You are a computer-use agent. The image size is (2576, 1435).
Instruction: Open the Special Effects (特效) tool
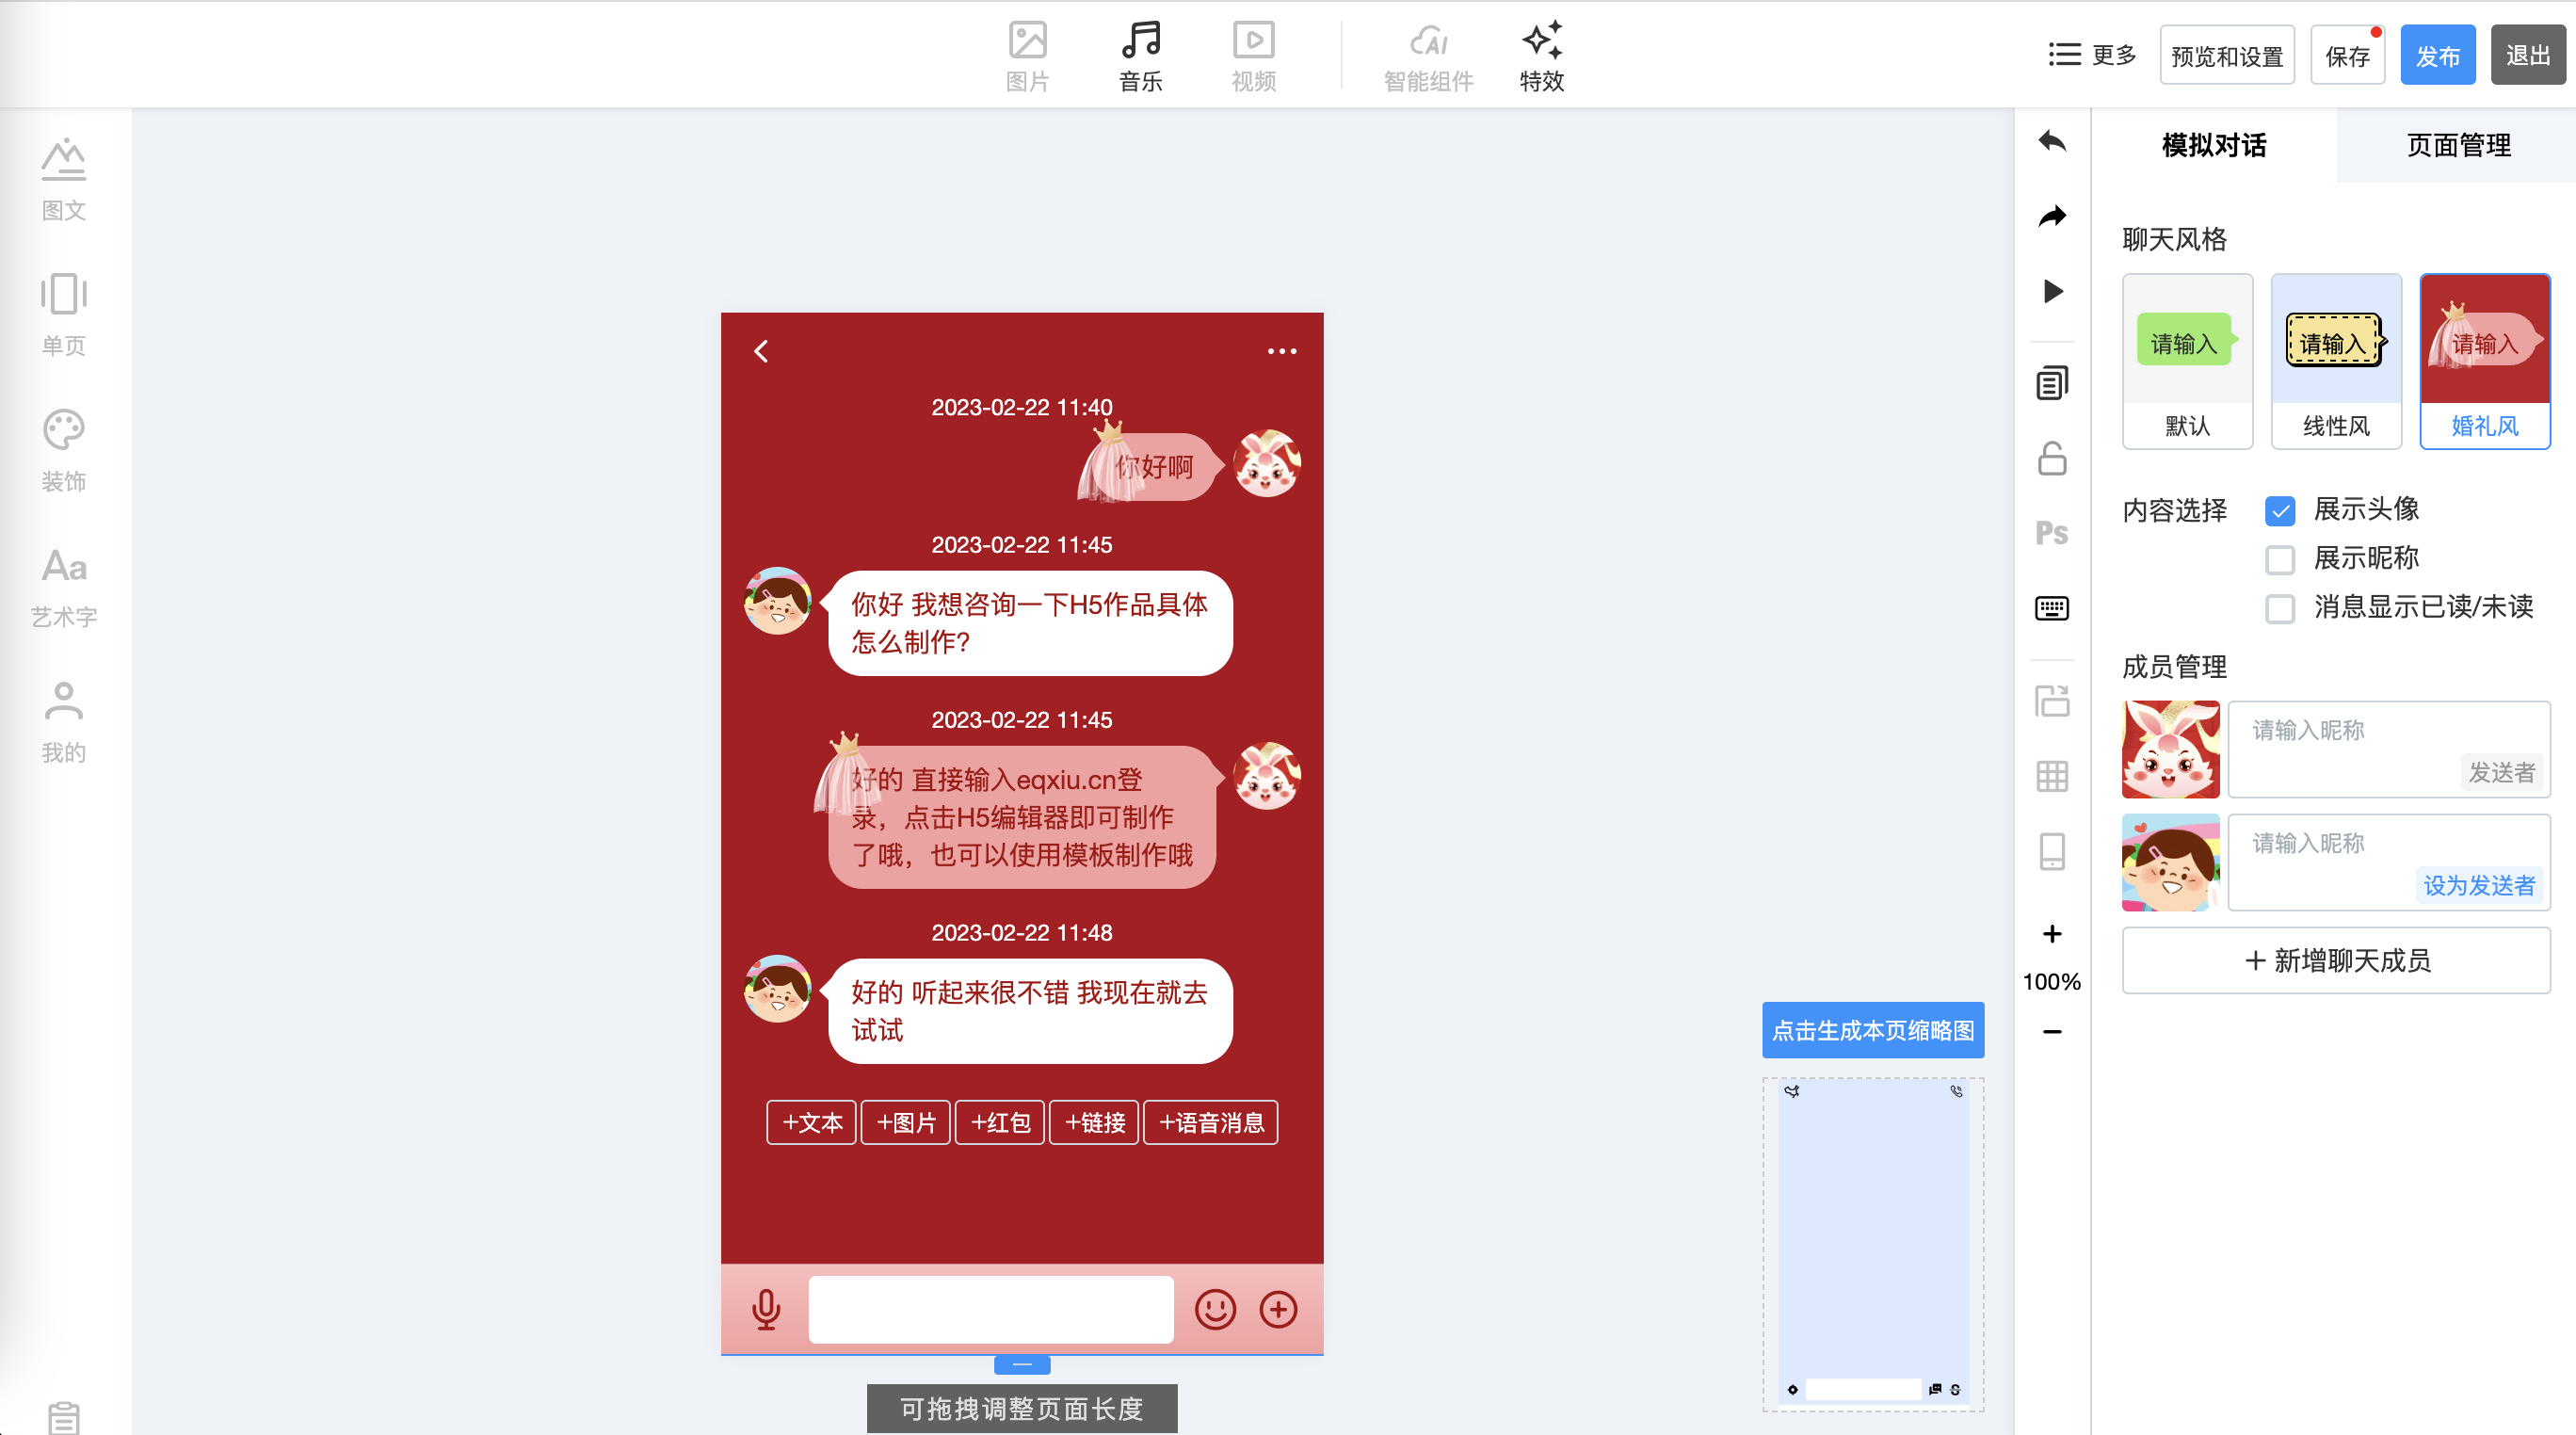tap(1541, 56)
